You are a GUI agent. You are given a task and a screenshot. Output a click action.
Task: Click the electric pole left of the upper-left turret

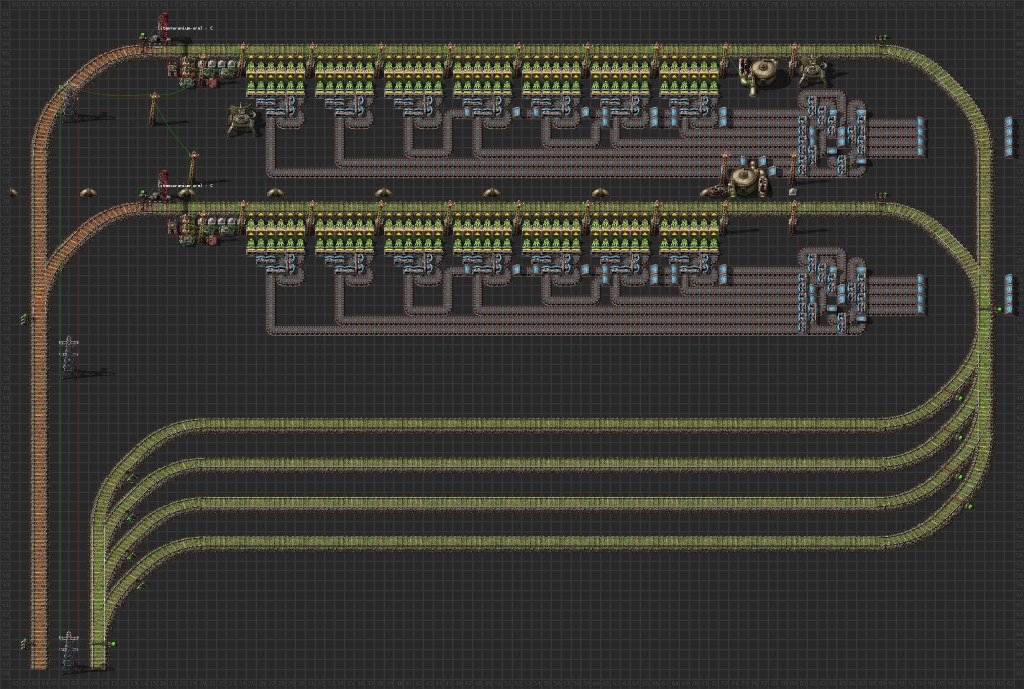(x=154, y=108)
